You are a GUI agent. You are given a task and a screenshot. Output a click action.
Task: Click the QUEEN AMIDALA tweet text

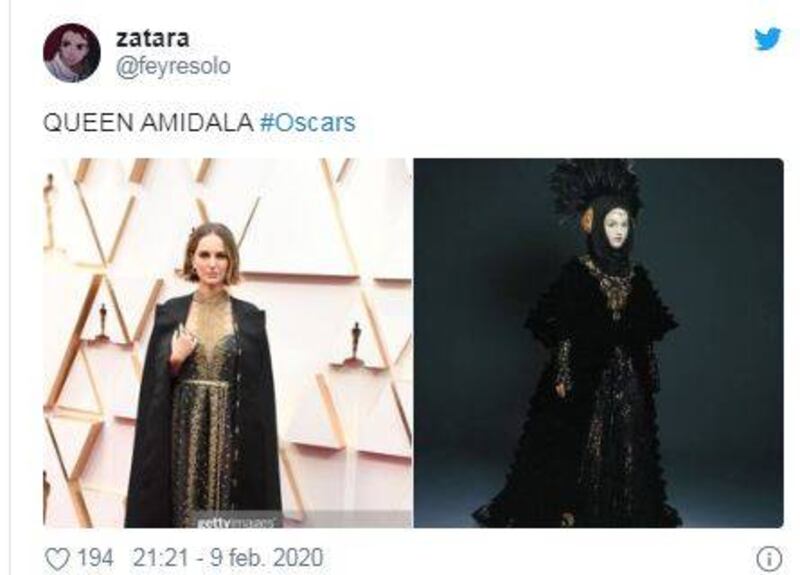point(148,123)
